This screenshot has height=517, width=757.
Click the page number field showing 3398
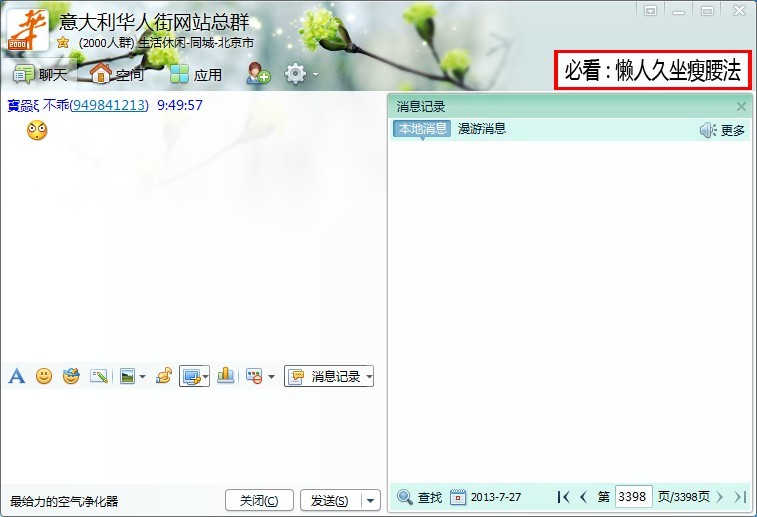[633, 496]
